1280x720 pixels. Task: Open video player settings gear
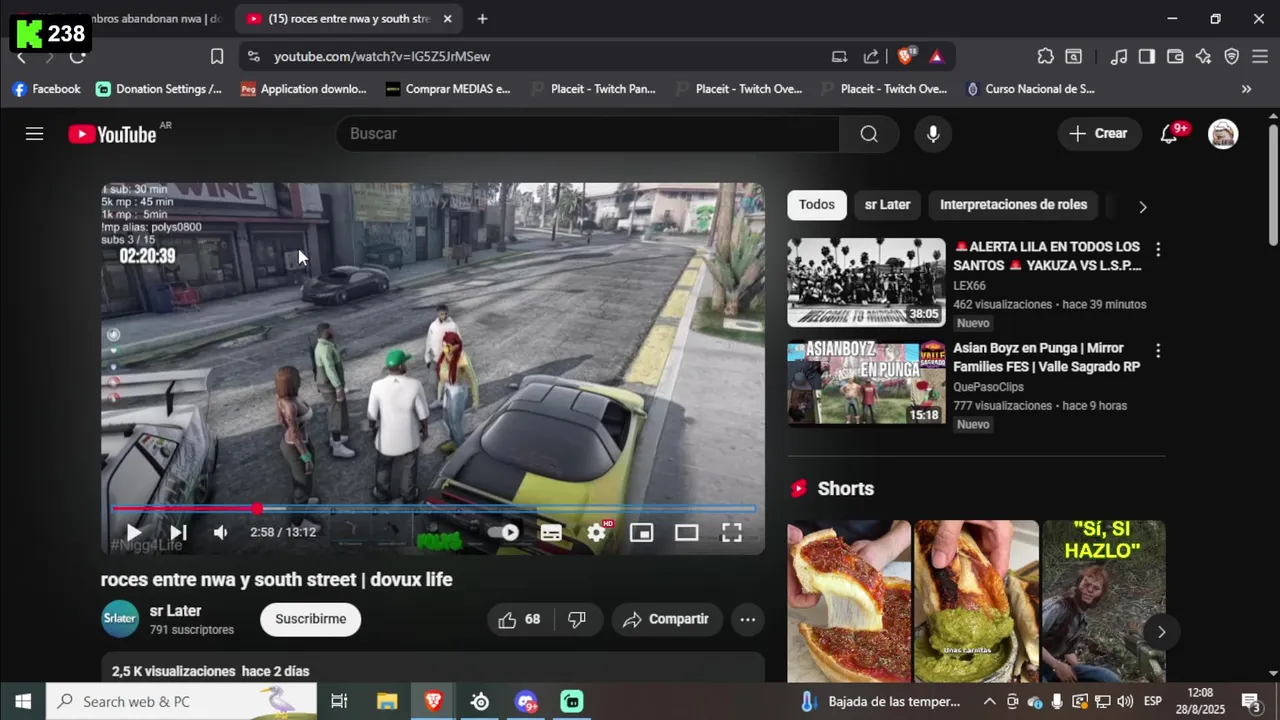[x=597, y=533]
